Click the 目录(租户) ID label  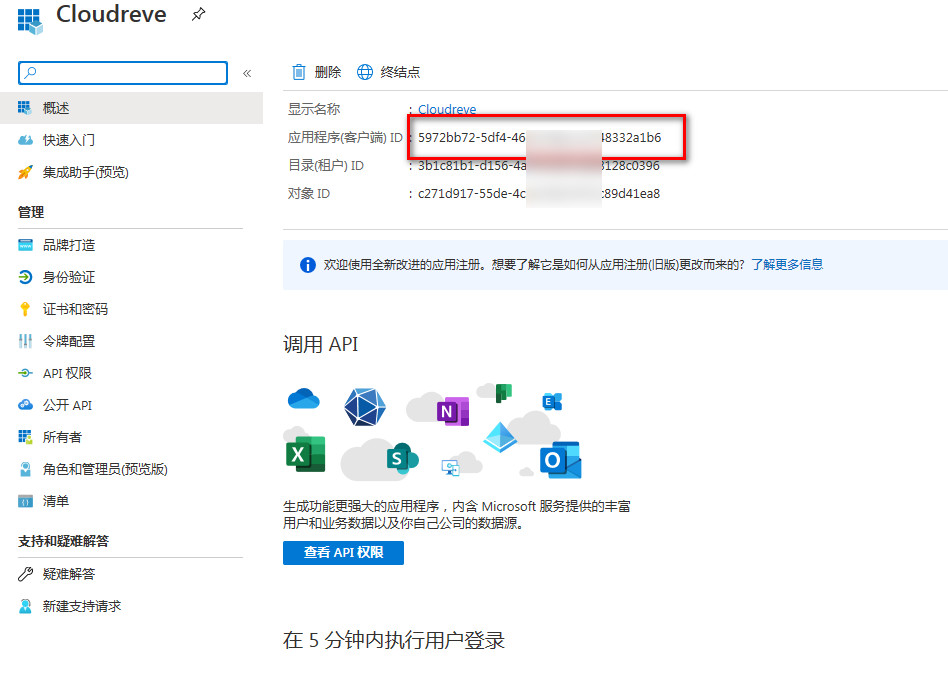[326, 165]
